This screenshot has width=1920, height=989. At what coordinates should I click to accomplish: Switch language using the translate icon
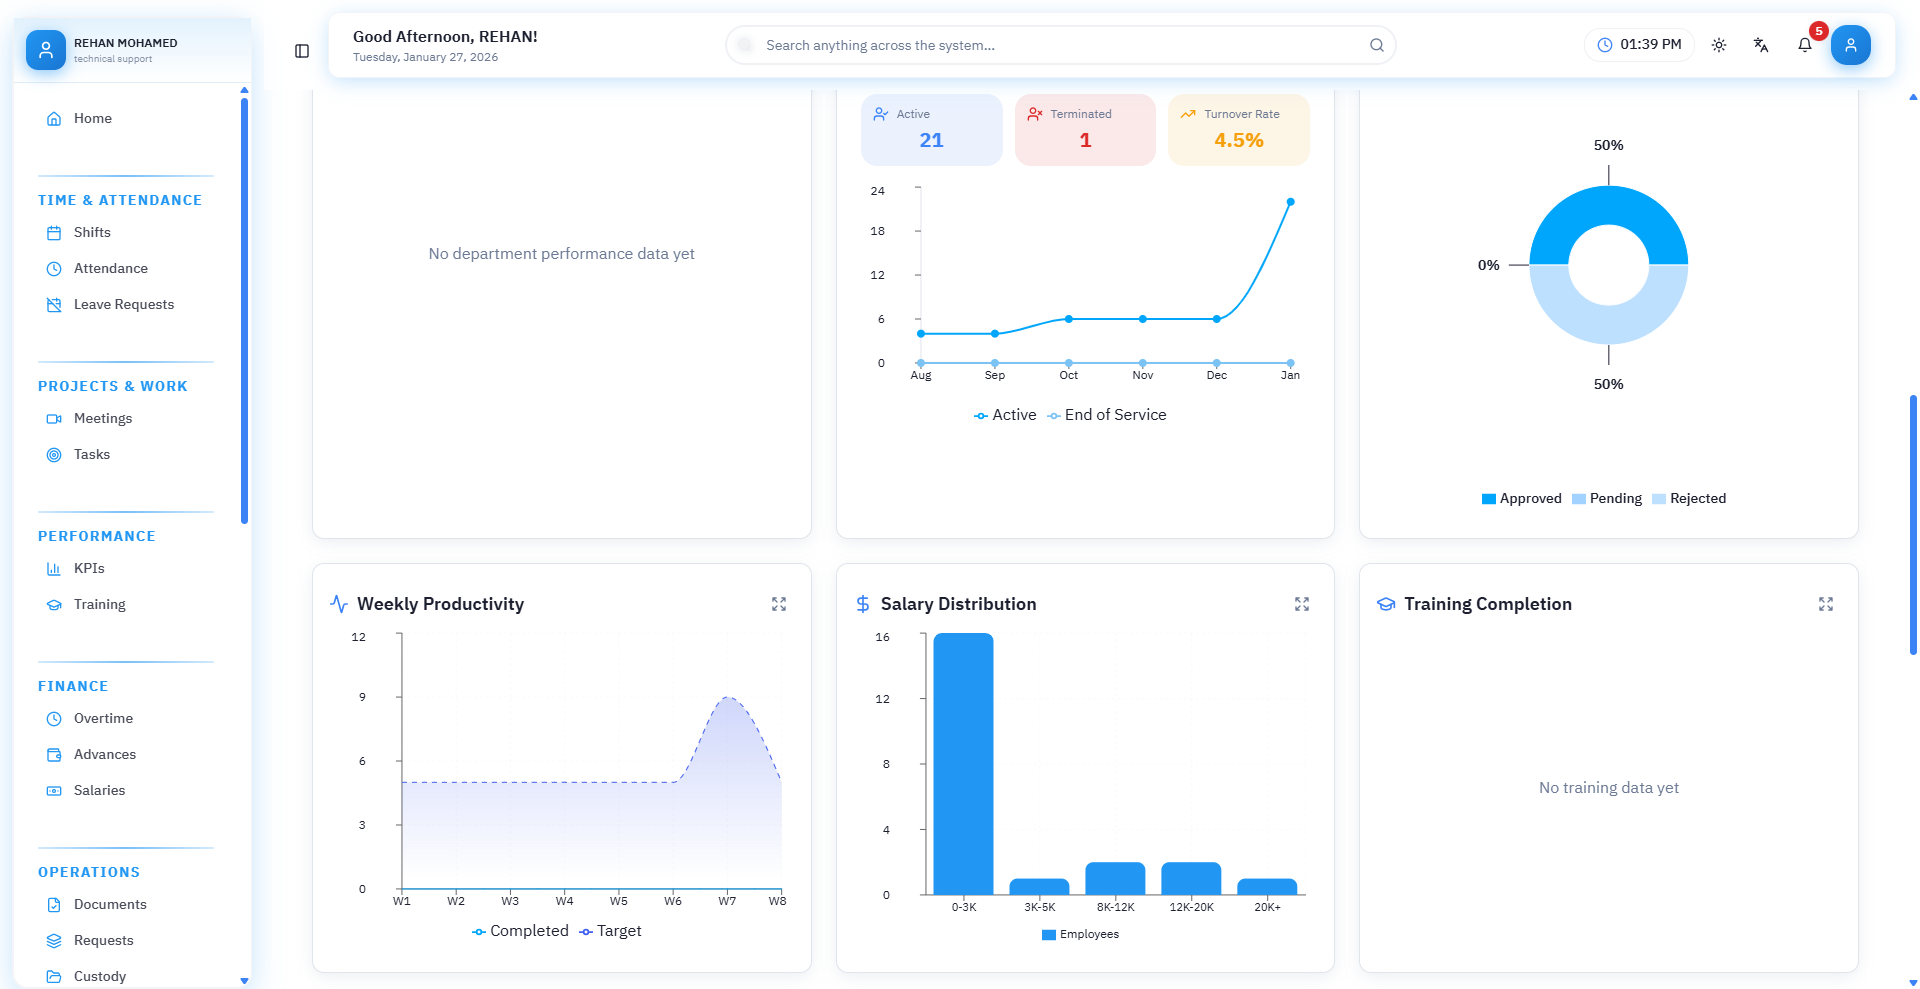[1761, 45]
